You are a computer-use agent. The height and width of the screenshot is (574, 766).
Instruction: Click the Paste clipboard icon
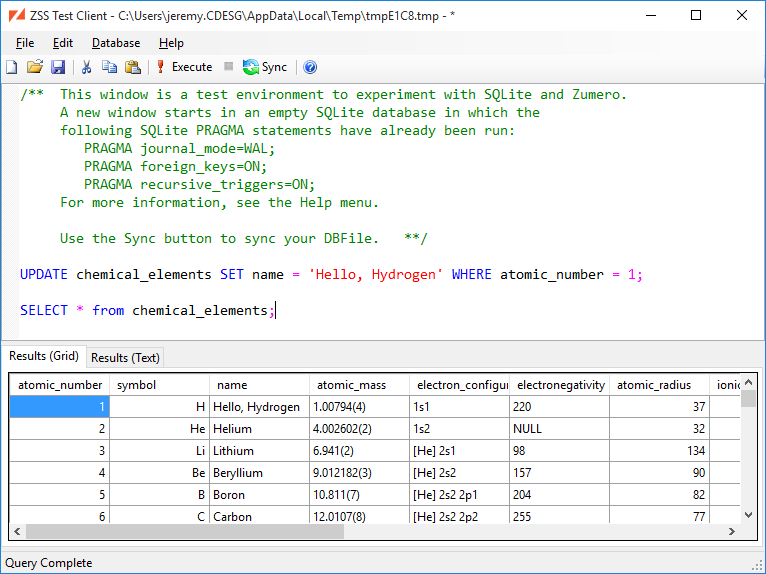(132, 67)
